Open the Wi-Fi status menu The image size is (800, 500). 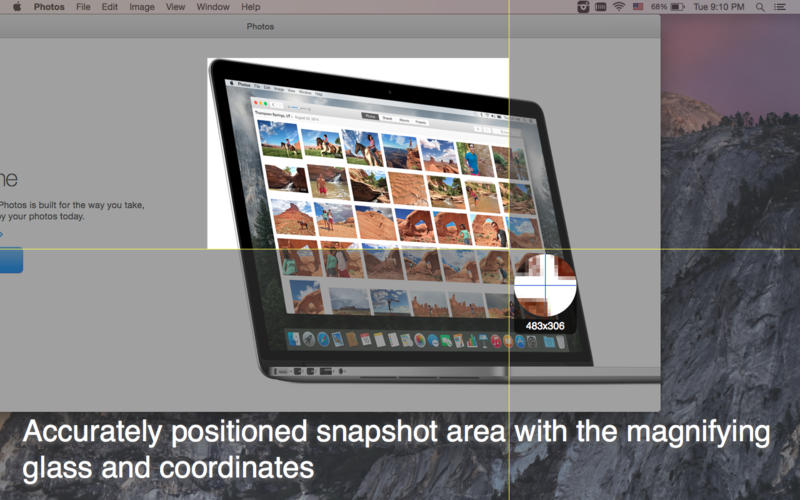tap(619, 7)
